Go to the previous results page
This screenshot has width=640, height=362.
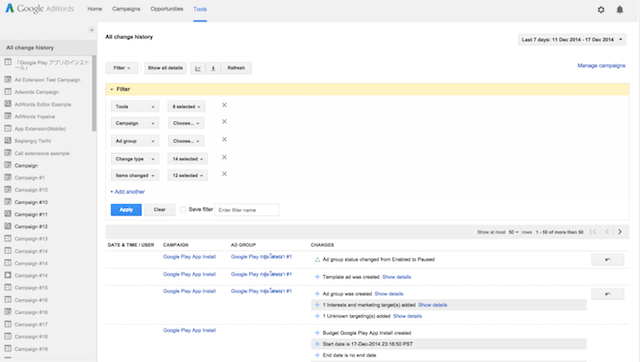[607, 232]
